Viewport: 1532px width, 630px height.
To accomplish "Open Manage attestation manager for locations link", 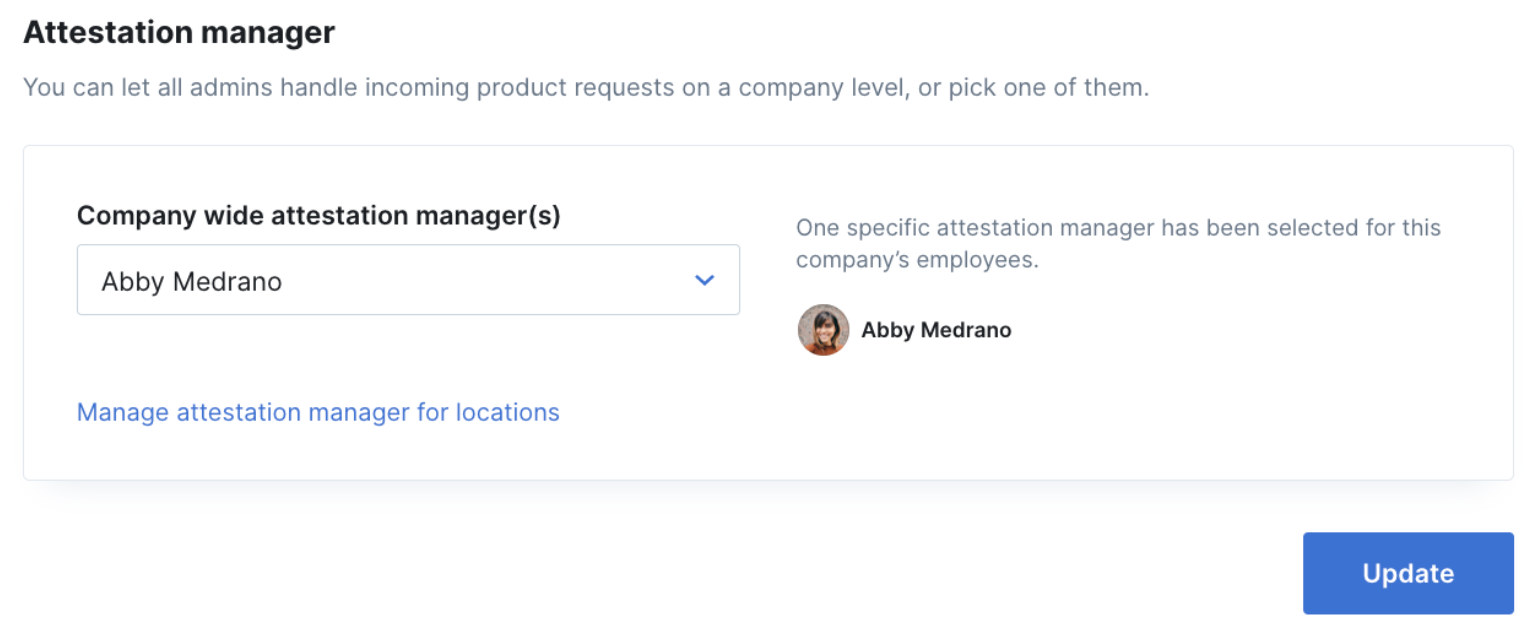I will click(318, 412).
